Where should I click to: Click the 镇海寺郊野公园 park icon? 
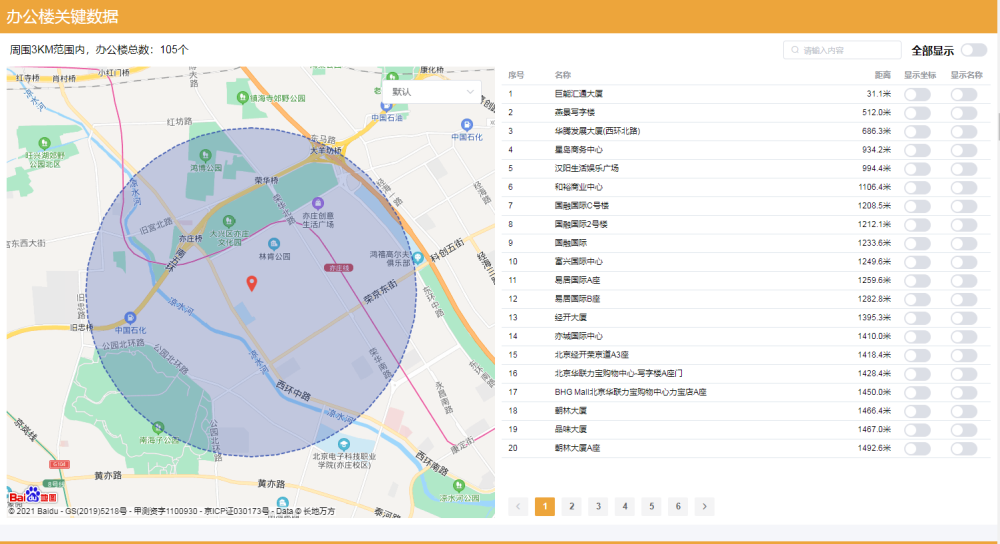click(242, 97)
